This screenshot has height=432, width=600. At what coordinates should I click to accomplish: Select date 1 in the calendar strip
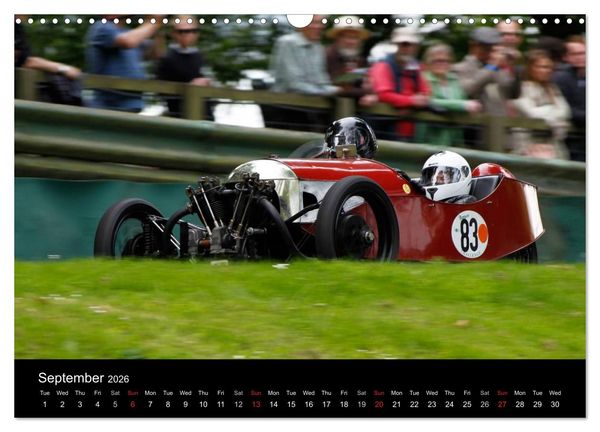click(45, 404)
